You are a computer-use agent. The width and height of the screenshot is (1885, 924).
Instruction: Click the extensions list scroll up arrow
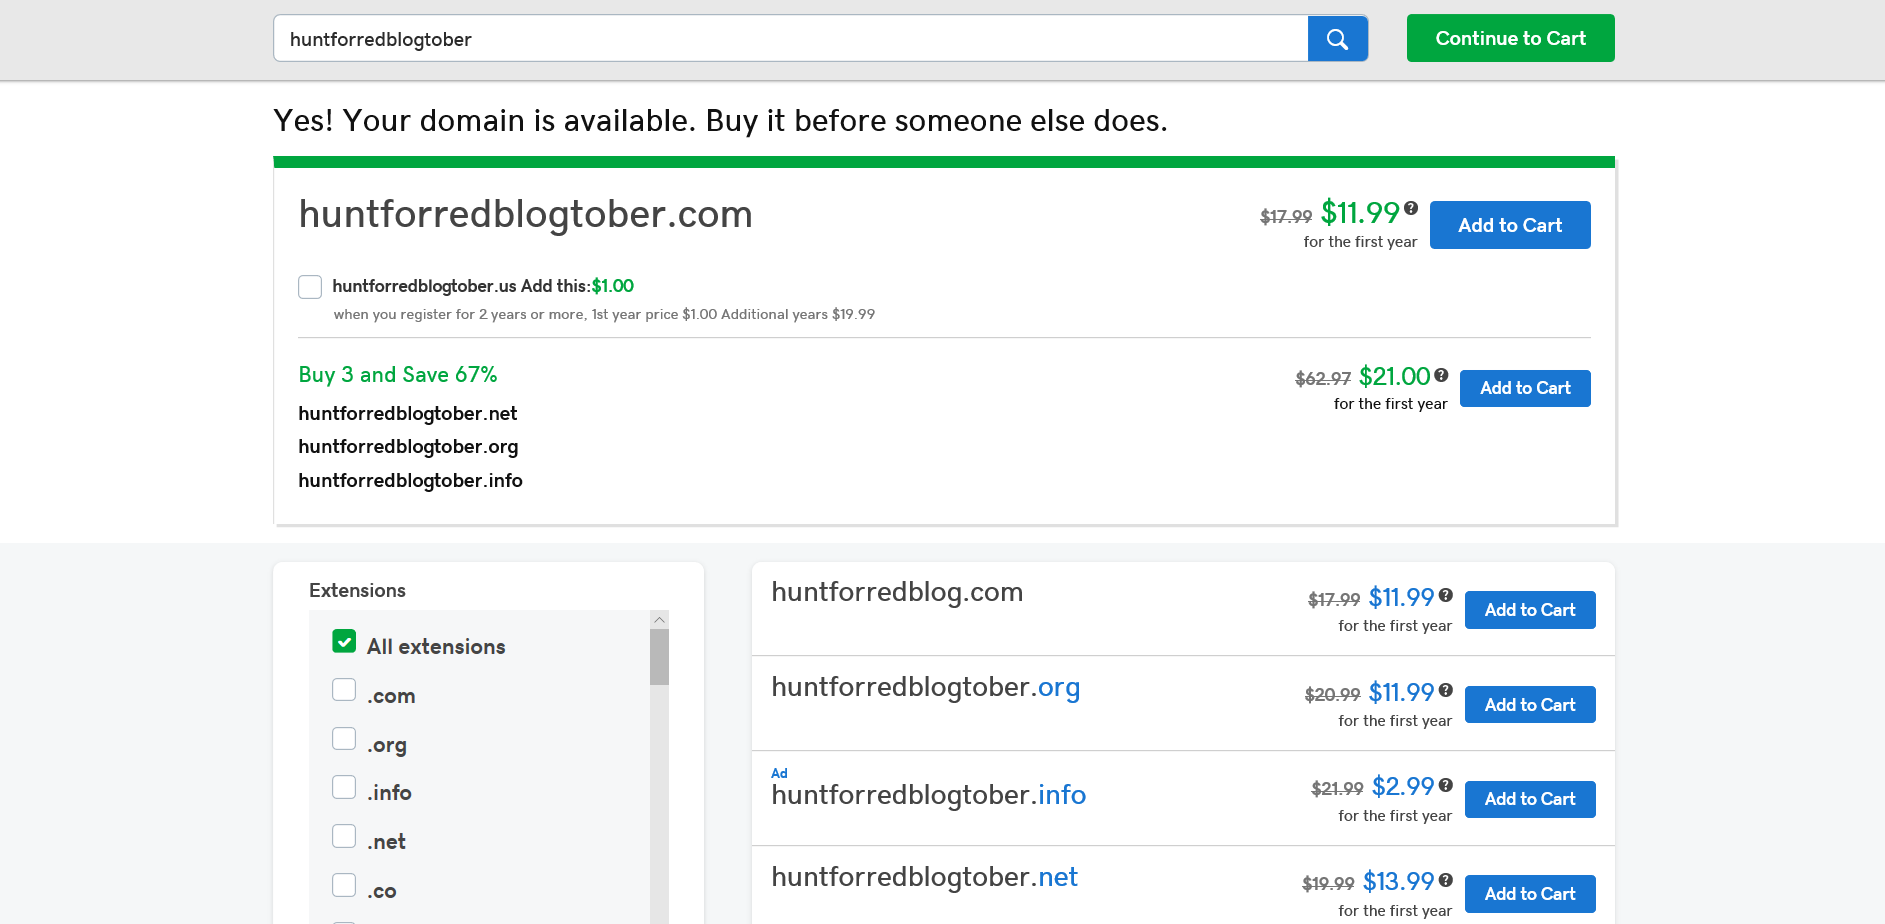[659, 620]
